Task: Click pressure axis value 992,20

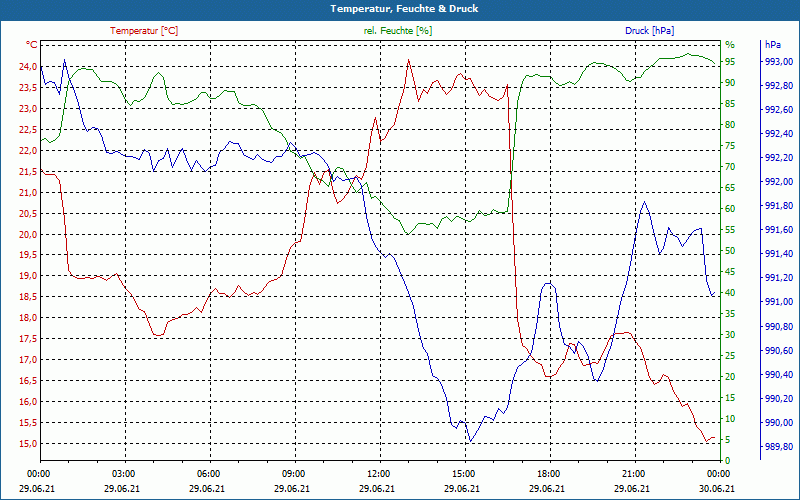Action: [779, 158]
